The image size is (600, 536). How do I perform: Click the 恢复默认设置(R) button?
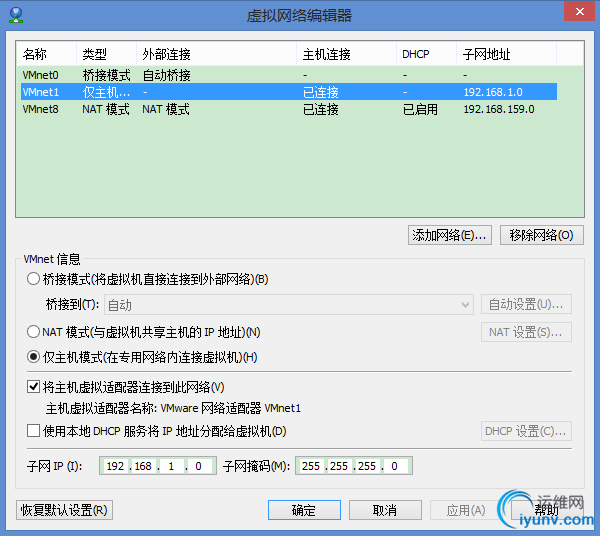pos(64,510)
